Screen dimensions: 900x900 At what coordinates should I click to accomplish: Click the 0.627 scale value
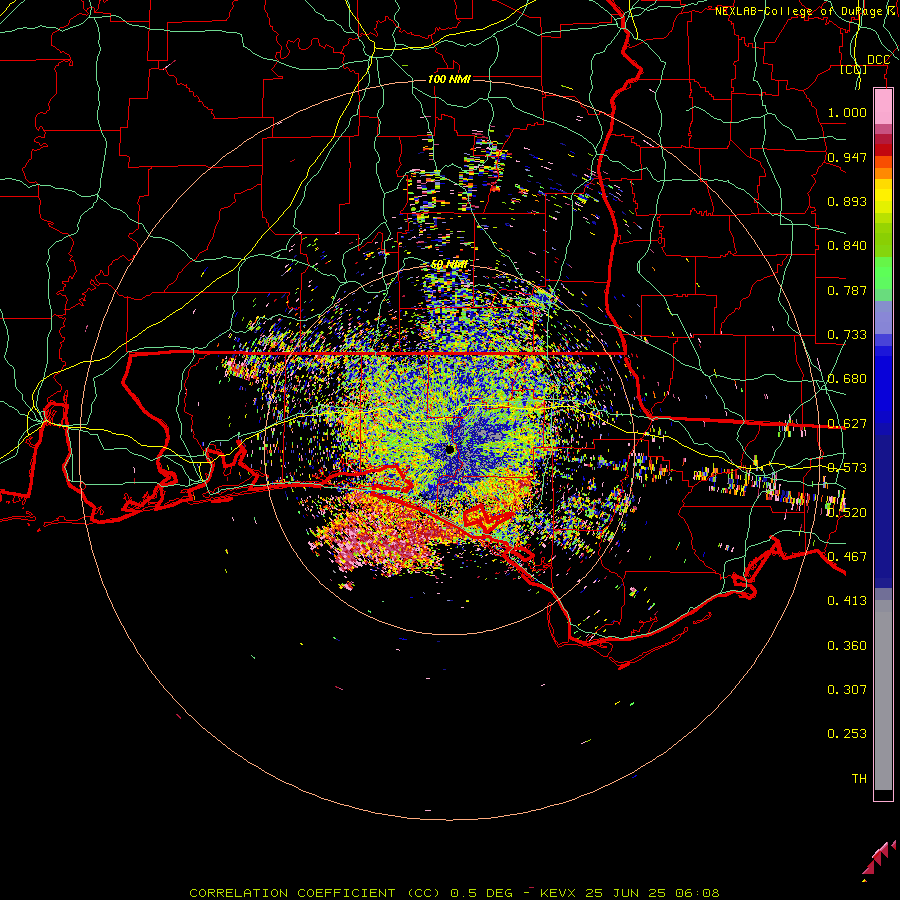point(847,424)
